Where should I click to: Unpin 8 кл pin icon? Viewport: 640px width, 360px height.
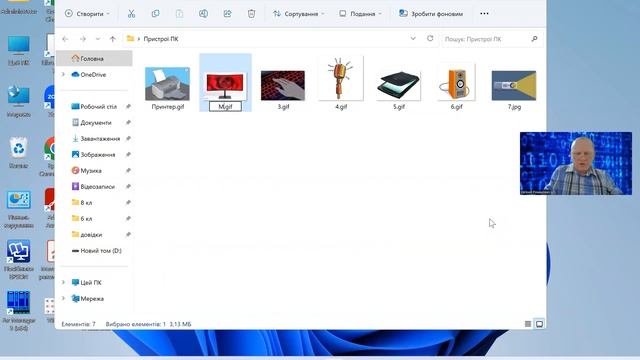click(x=128, y=202)
